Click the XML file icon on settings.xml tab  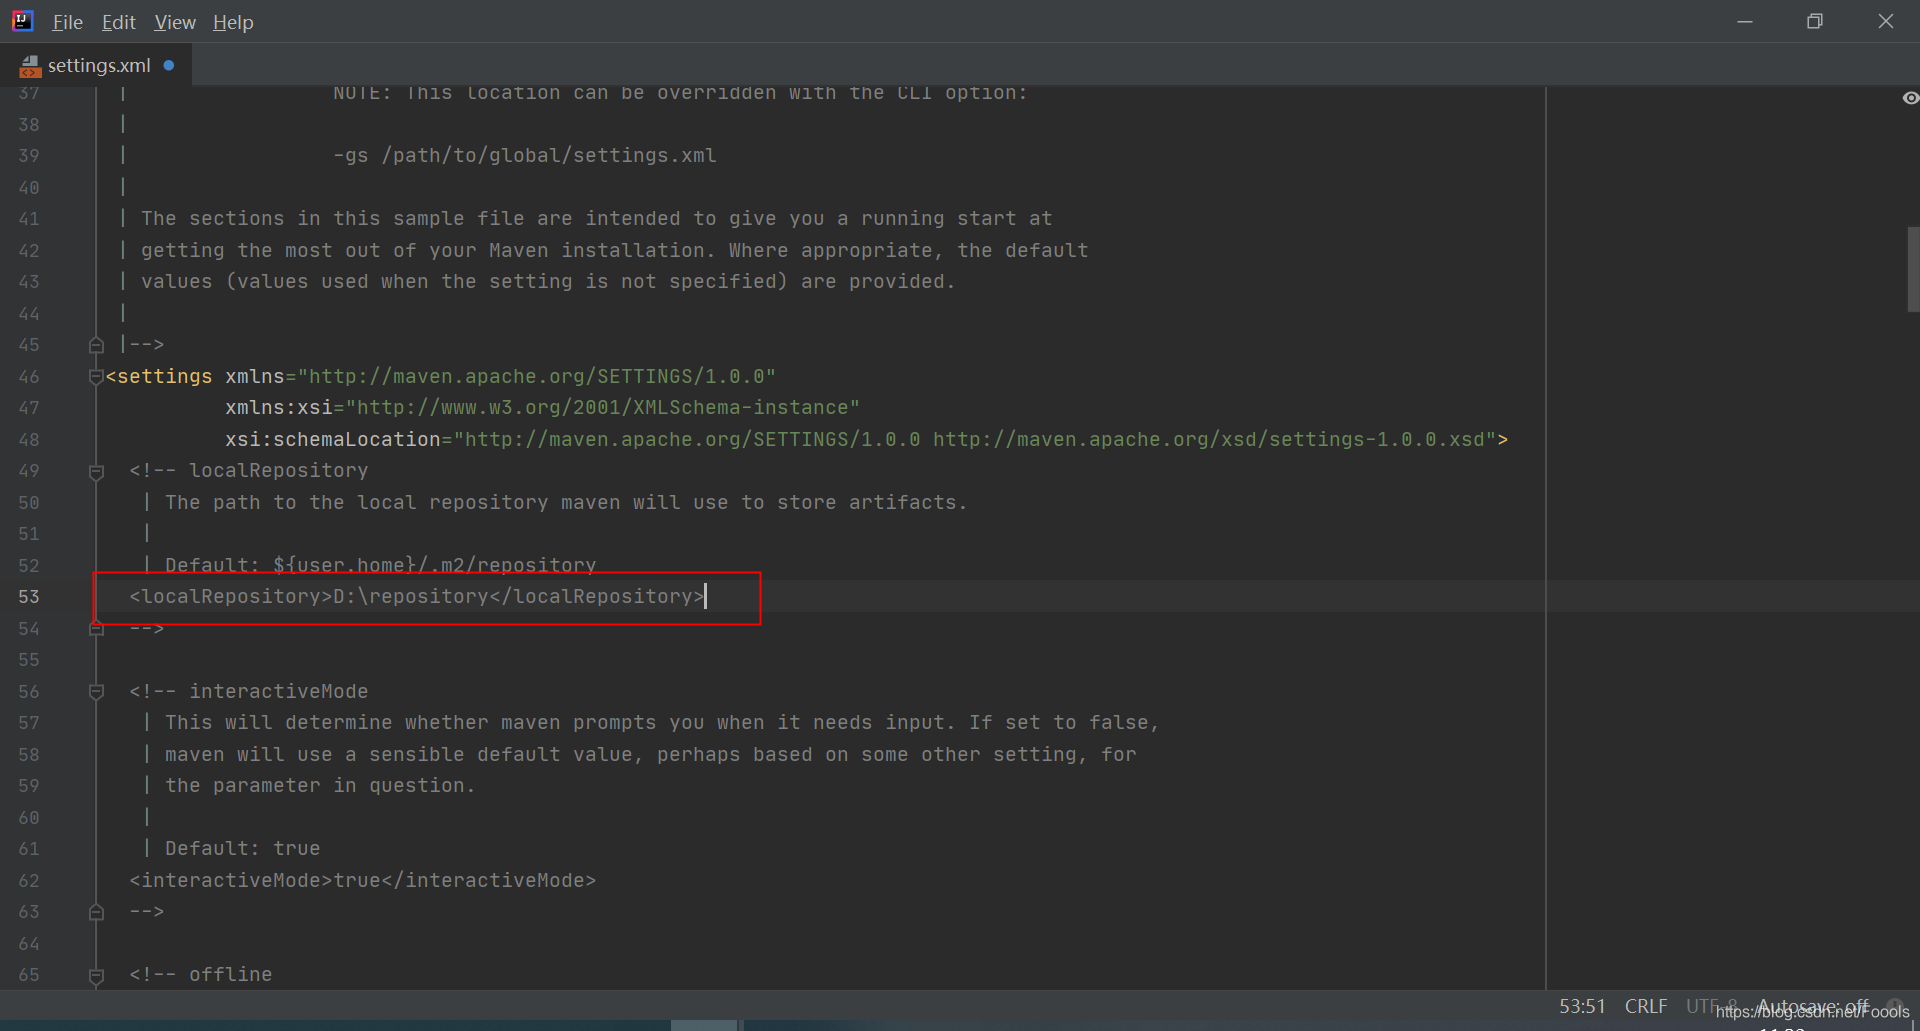click(x=30, y=66)
